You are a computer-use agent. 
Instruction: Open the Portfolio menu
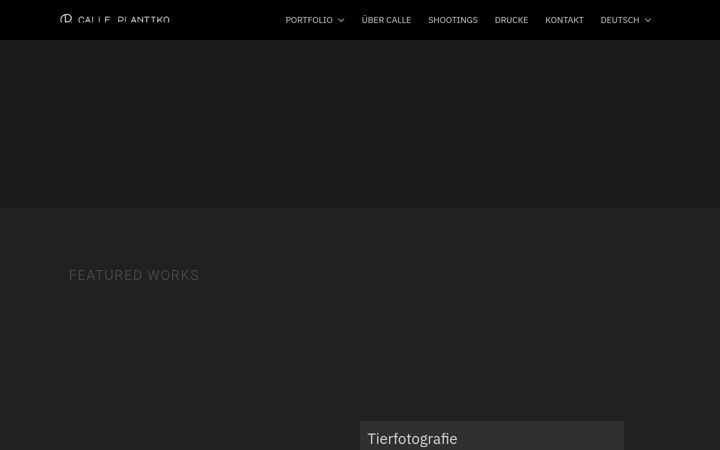point(309,20)
